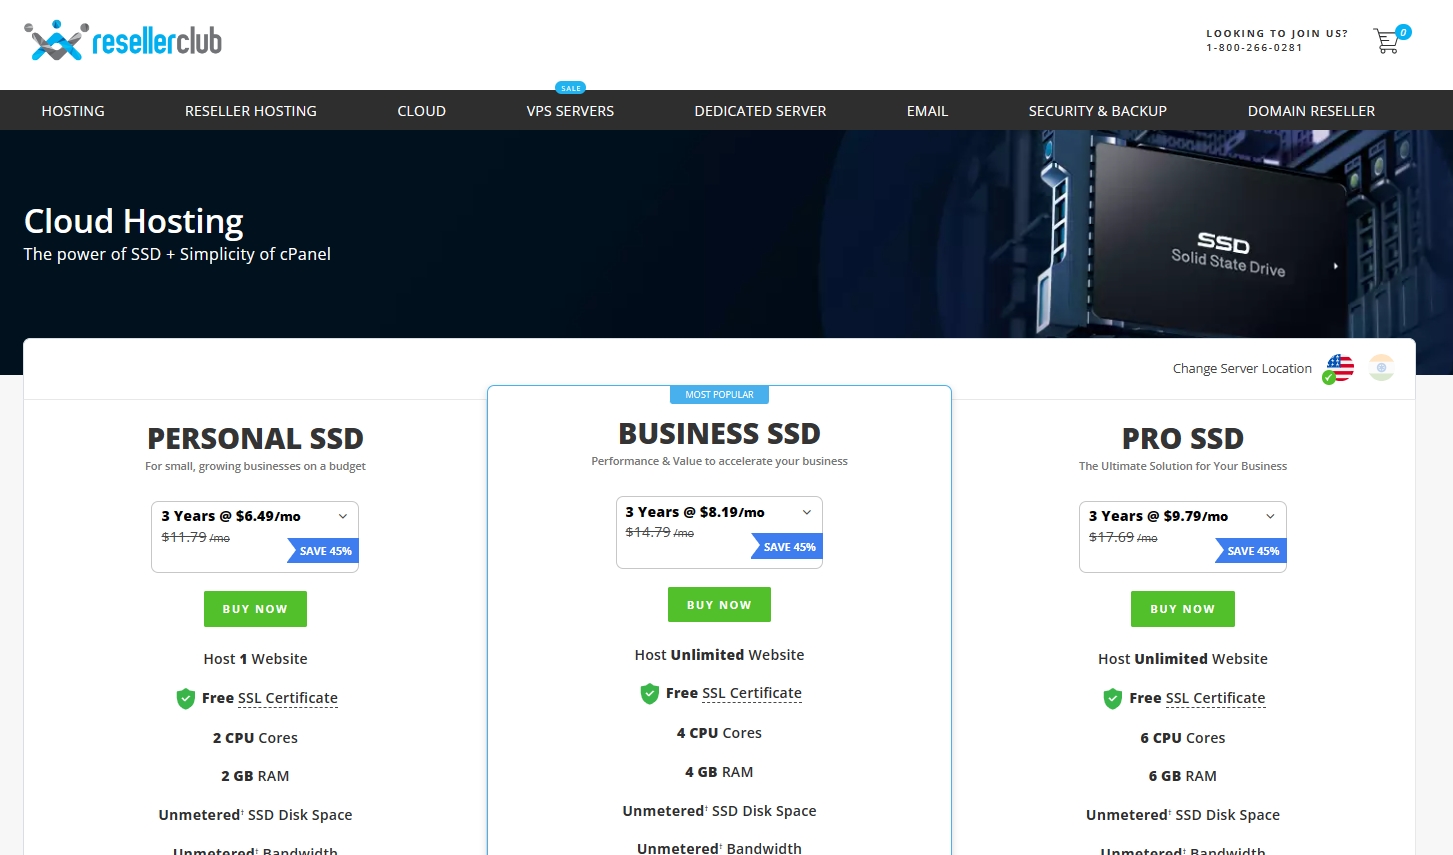Click the Save 45% ribbon on Pro SSD

click(1251, 551)
